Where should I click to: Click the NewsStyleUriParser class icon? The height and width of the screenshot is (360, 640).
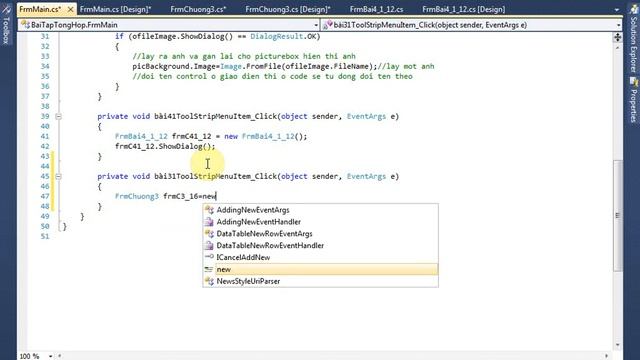tap(209, 281)
